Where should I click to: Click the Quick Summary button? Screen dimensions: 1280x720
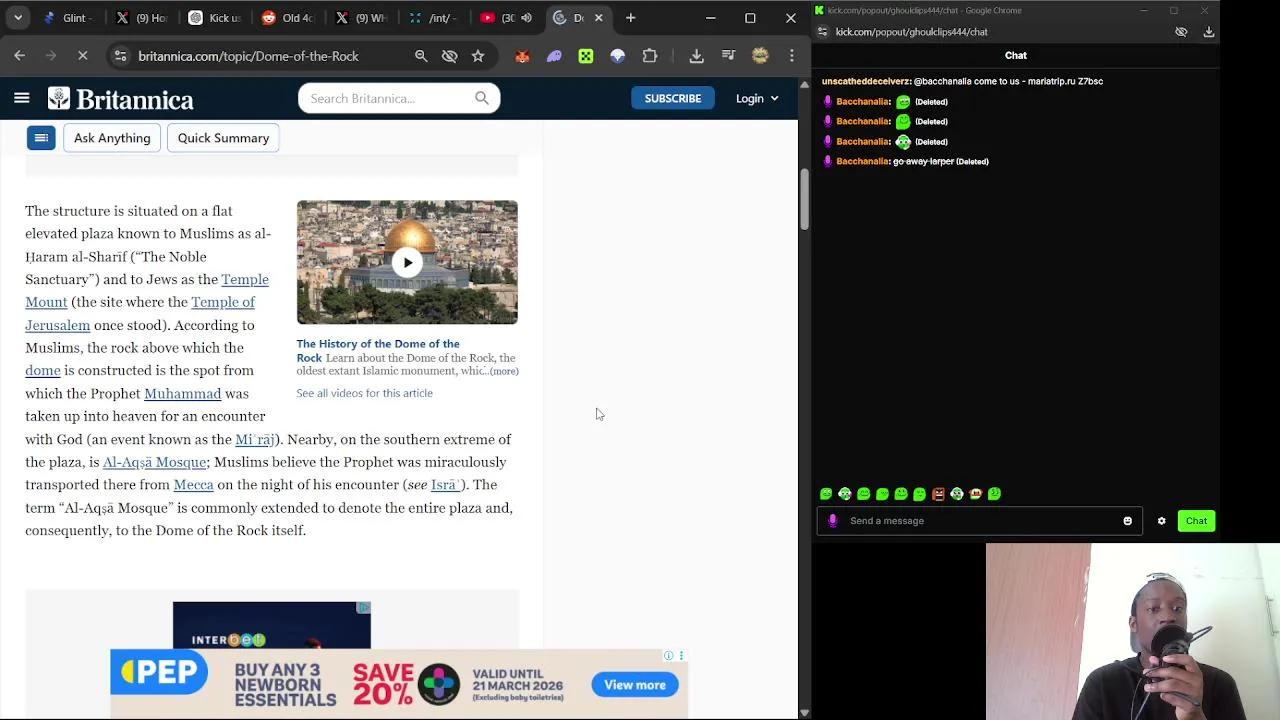[223, 138]
